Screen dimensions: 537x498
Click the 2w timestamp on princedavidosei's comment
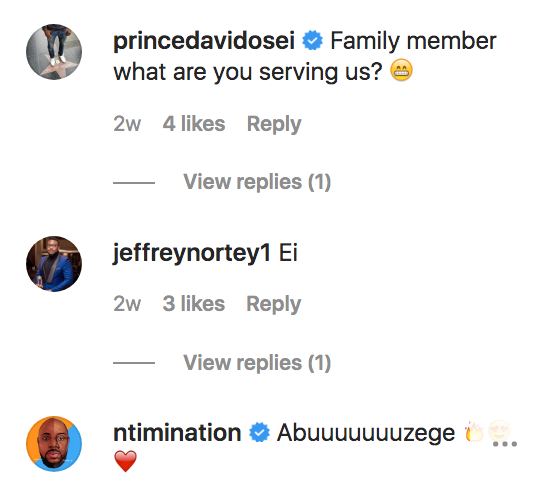click(127, 124)
